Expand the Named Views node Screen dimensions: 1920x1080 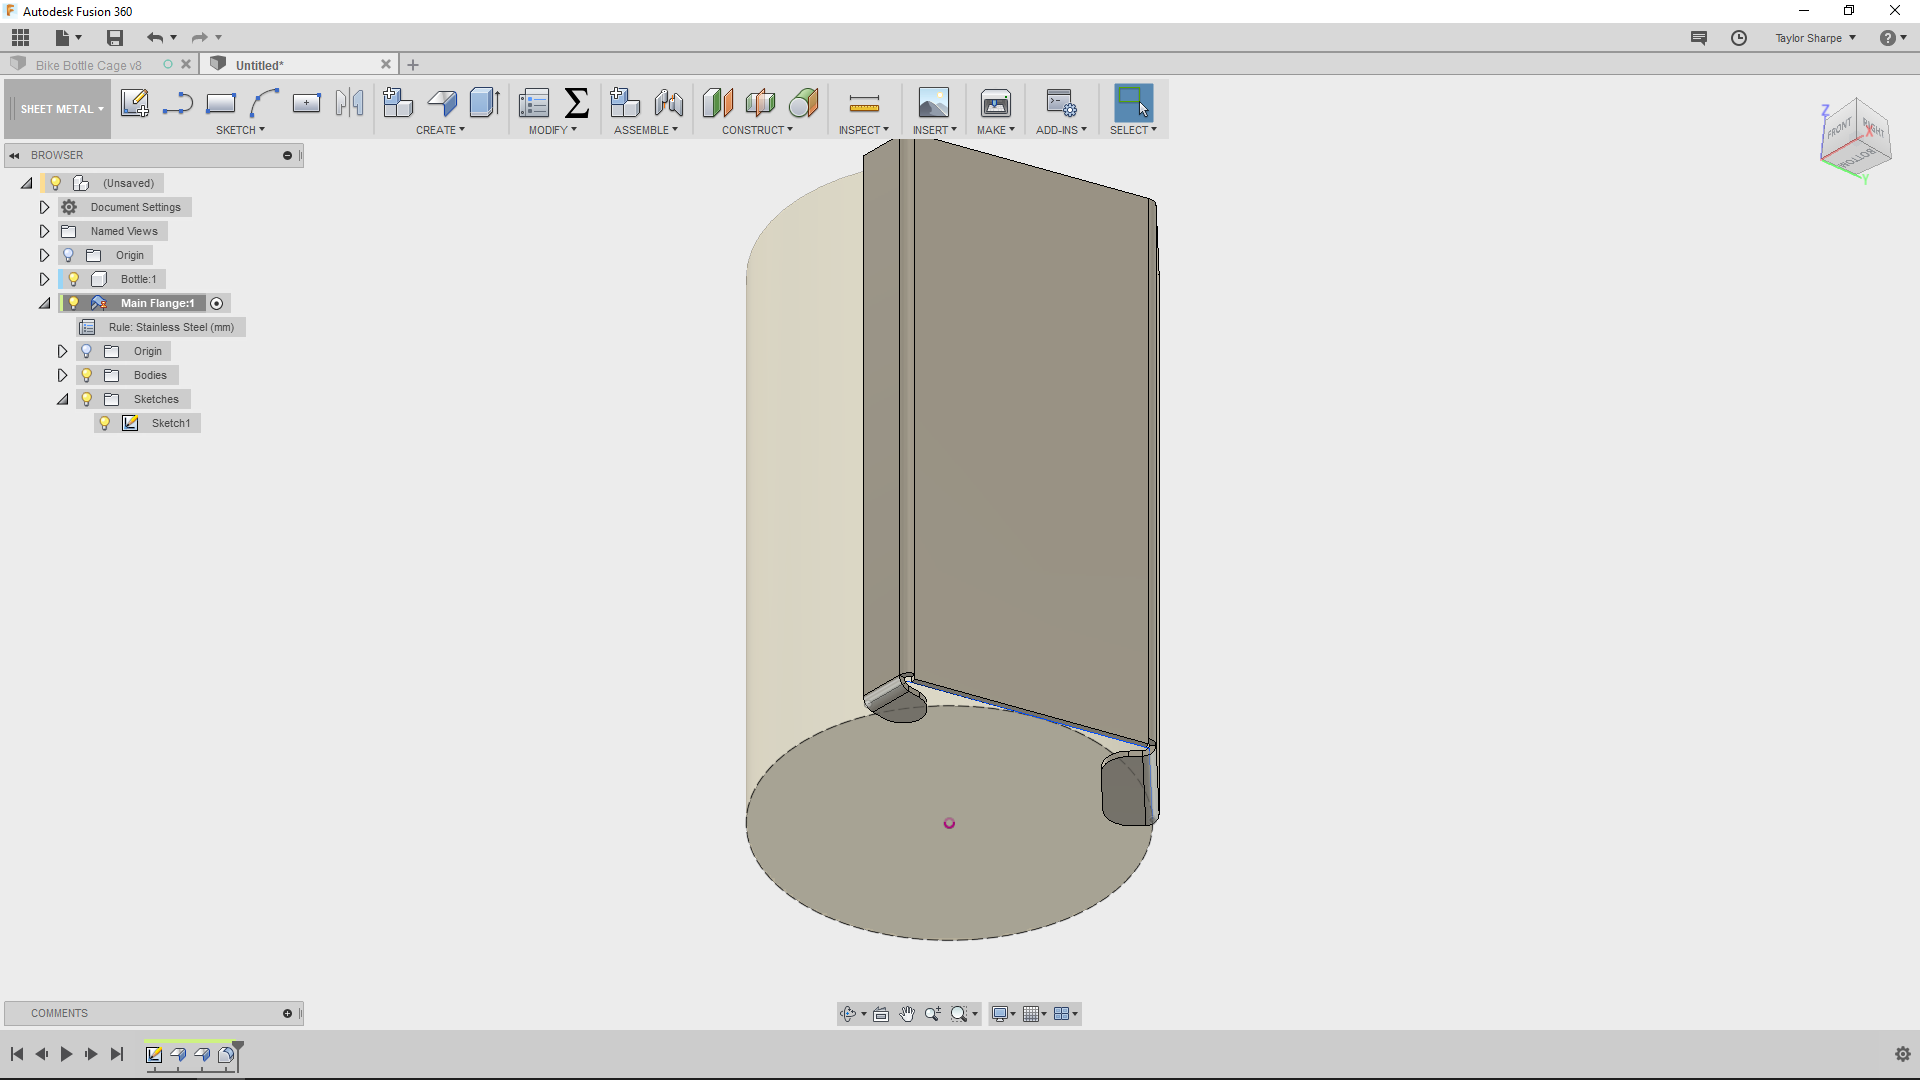click(x=44, y=231)
